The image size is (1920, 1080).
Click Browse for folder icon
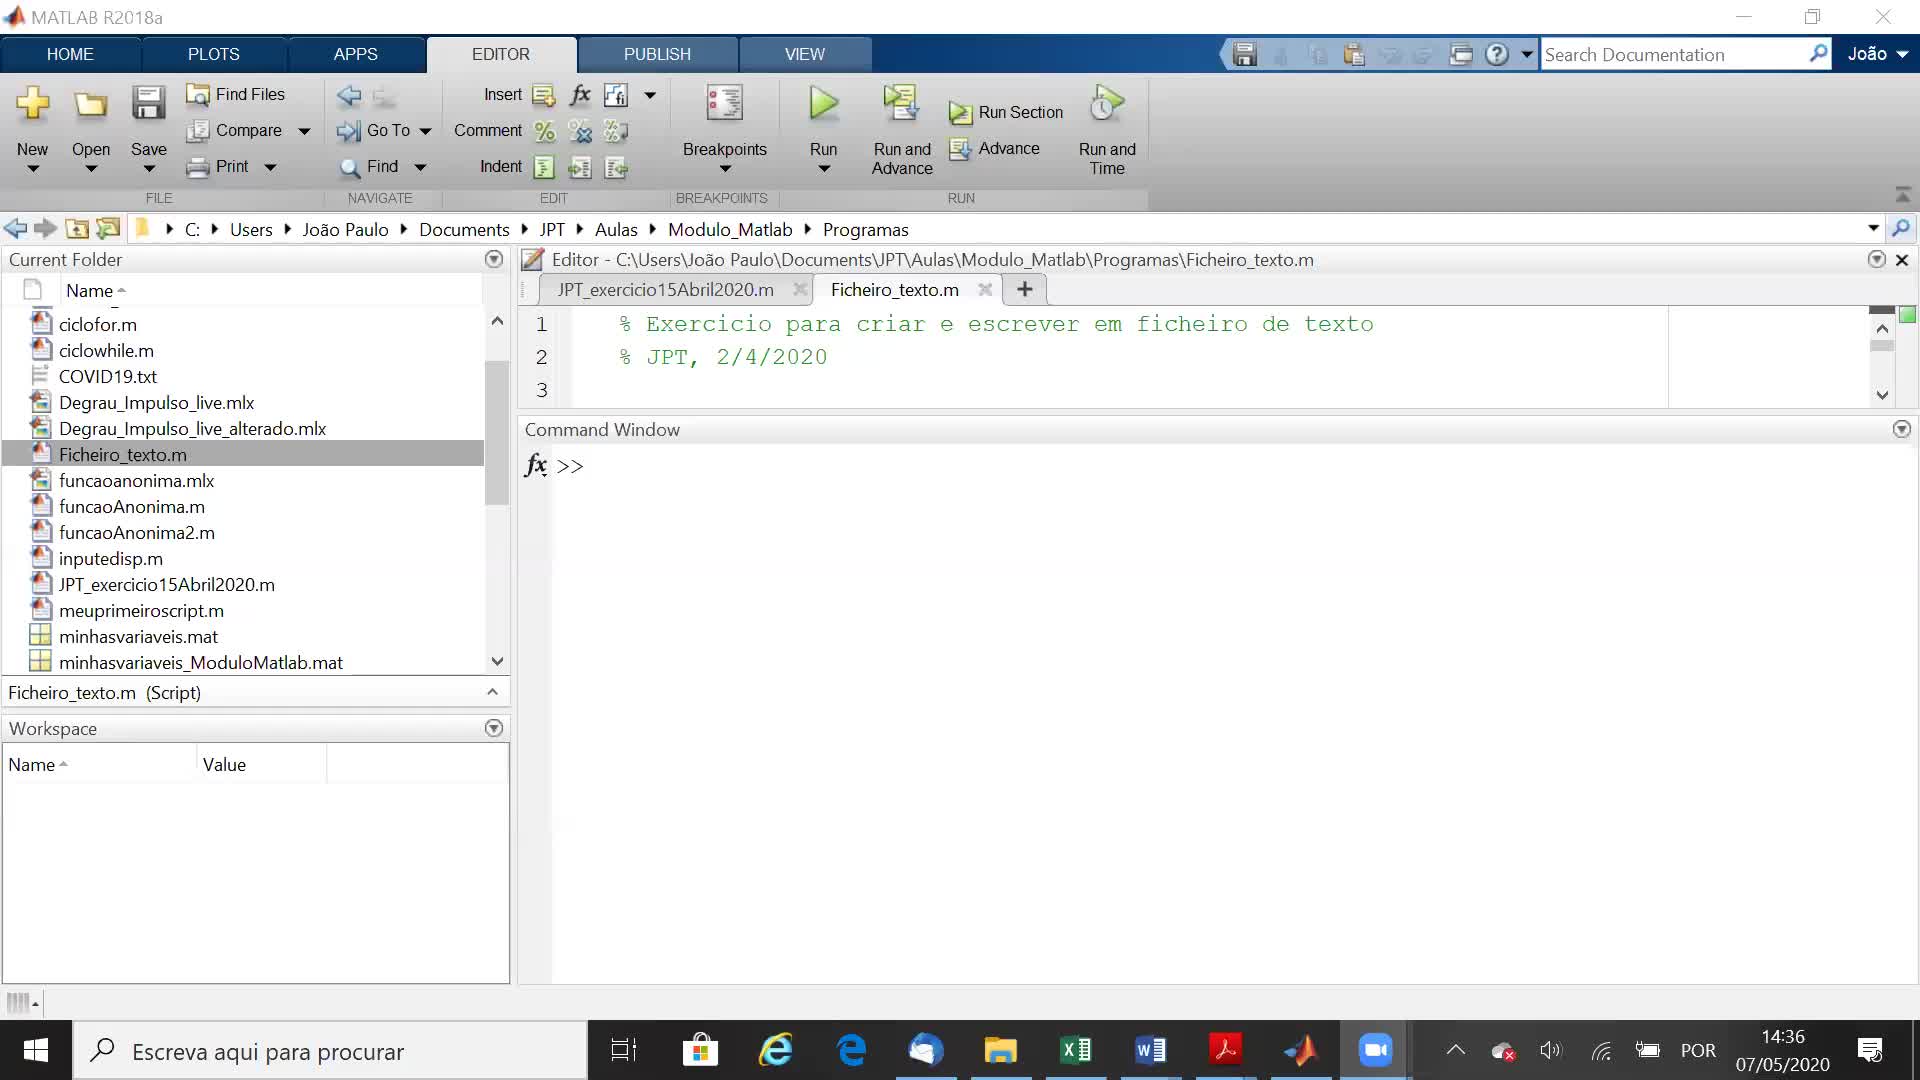(x=108, y=229)
